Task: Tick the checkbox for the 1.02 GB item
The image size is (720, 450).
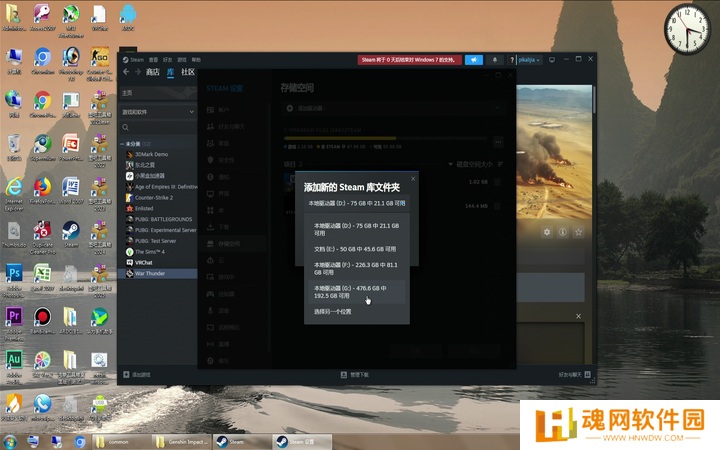Action: pos(497,182)
